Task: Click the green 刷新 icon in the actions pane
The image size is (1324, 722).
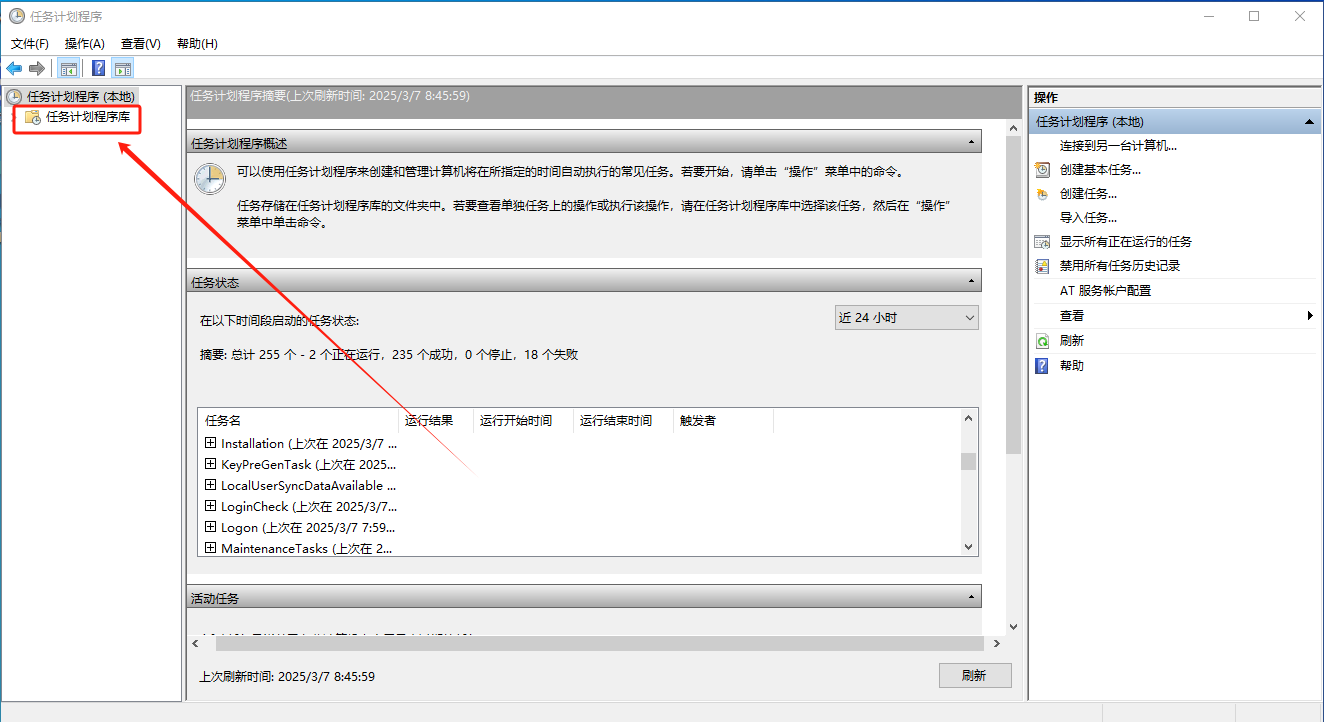Action: [1042, 341]
